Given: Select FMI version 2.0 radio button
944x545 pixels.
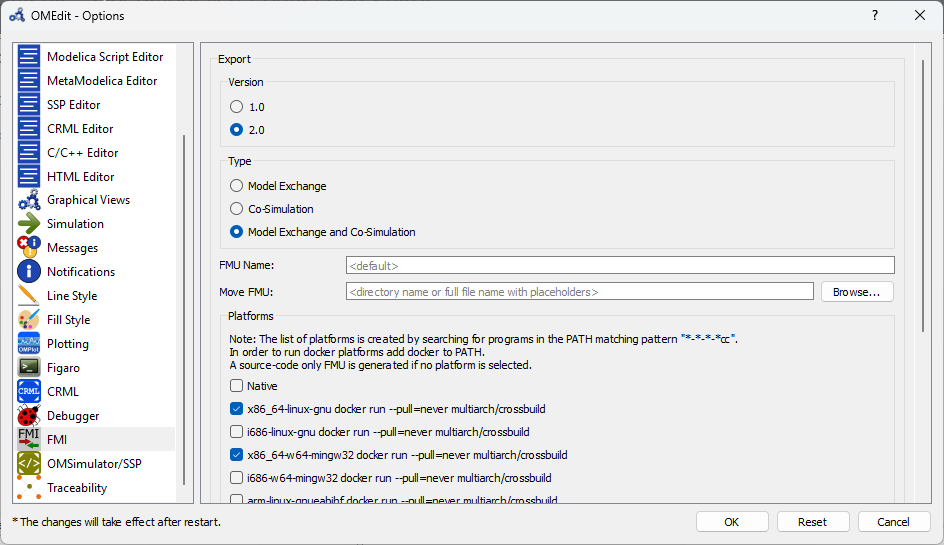Looking at the screenshot, I should [237, 129].
